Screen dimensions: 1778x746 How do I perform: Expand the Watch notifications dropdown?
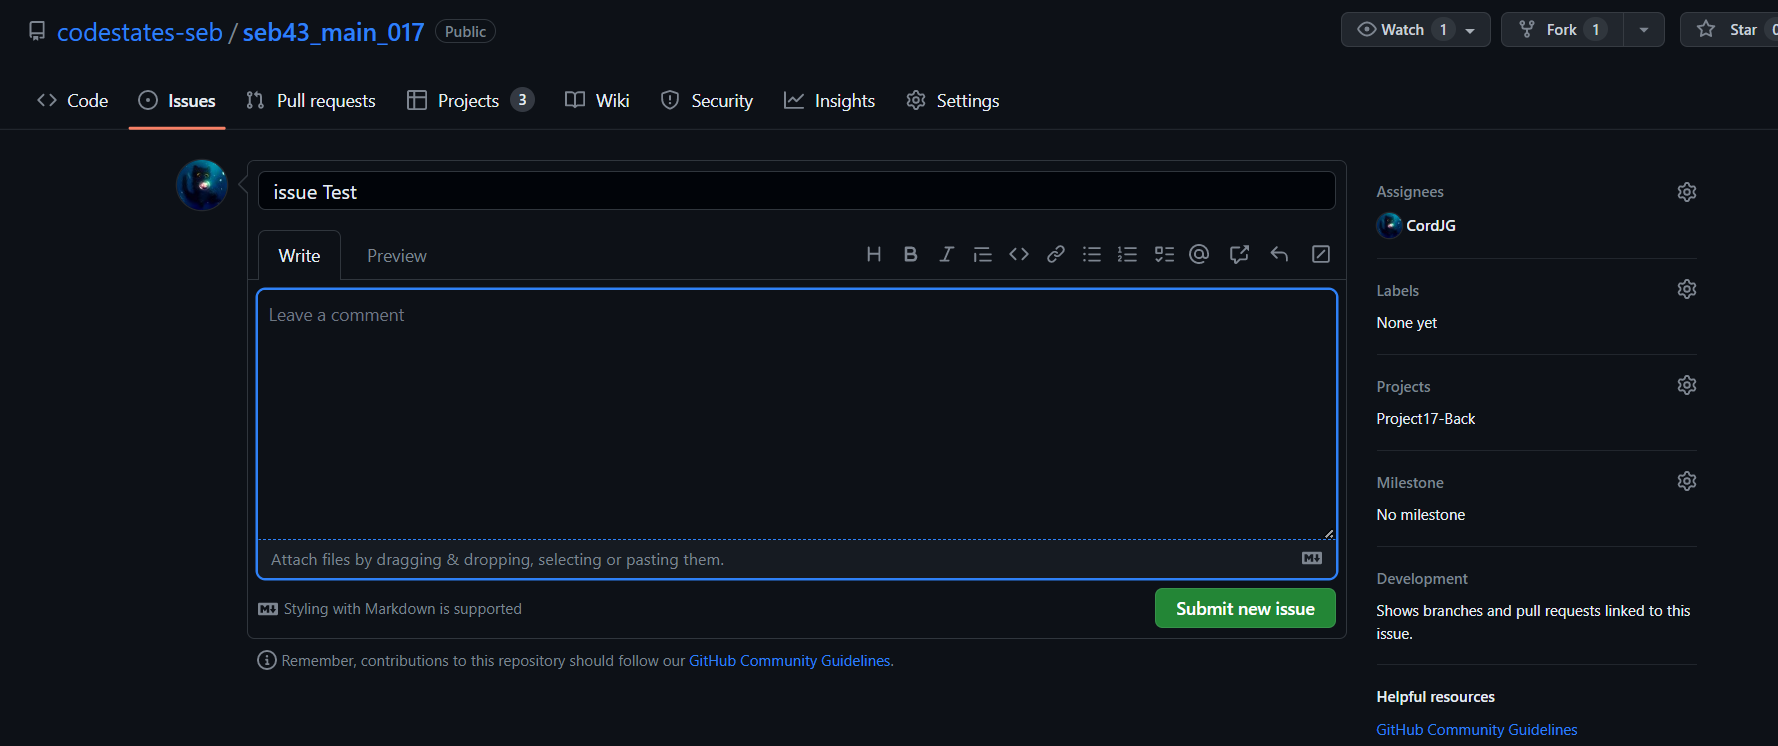click(x=1416, y=30)
